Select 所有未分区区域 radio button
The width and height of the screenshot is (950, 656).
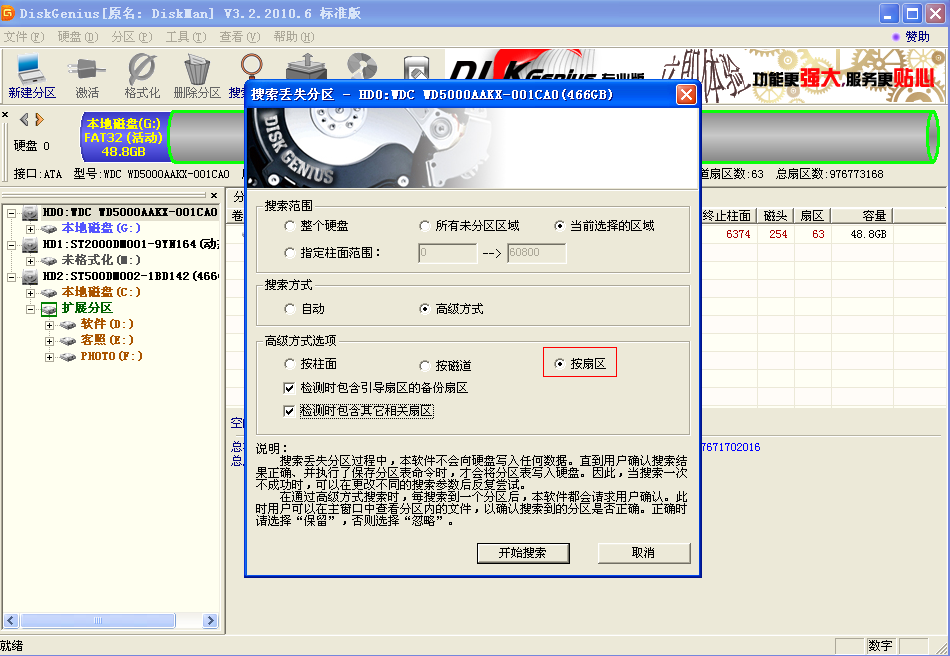point(425,226)
